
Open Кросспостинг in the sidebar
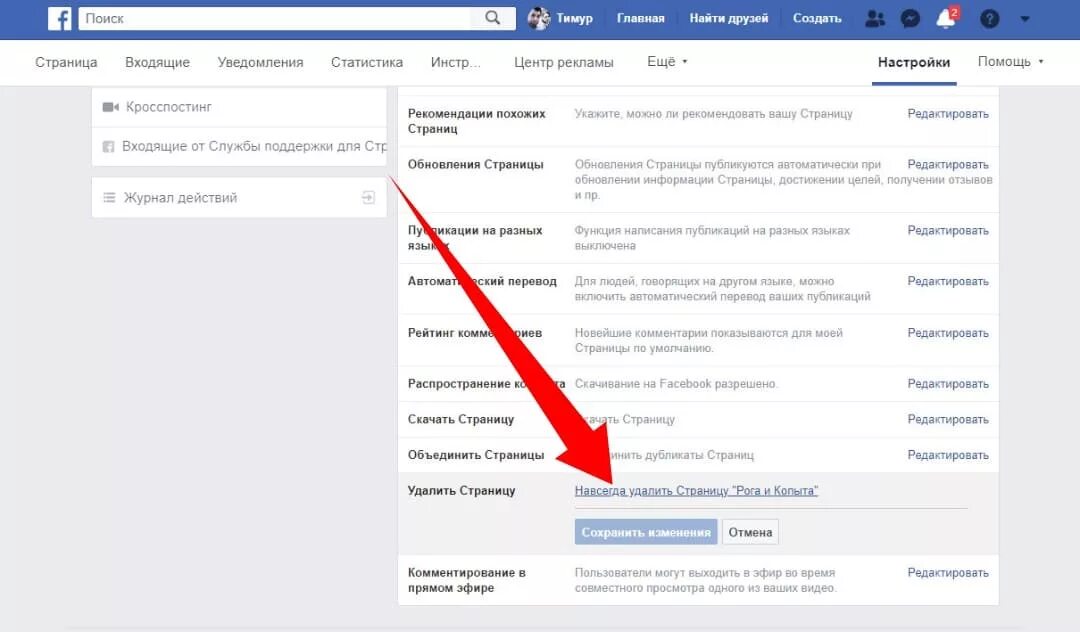point(239,107)
